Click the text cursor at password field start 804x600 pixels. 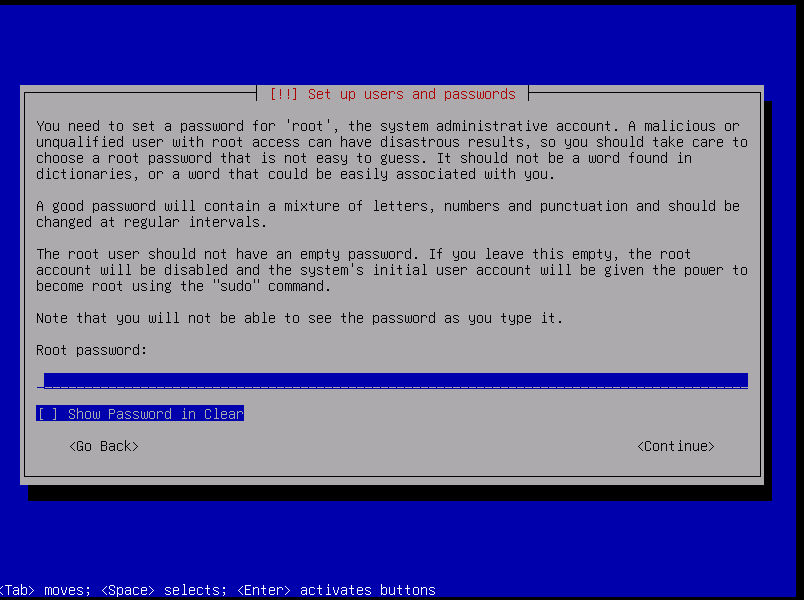(40, 381)
